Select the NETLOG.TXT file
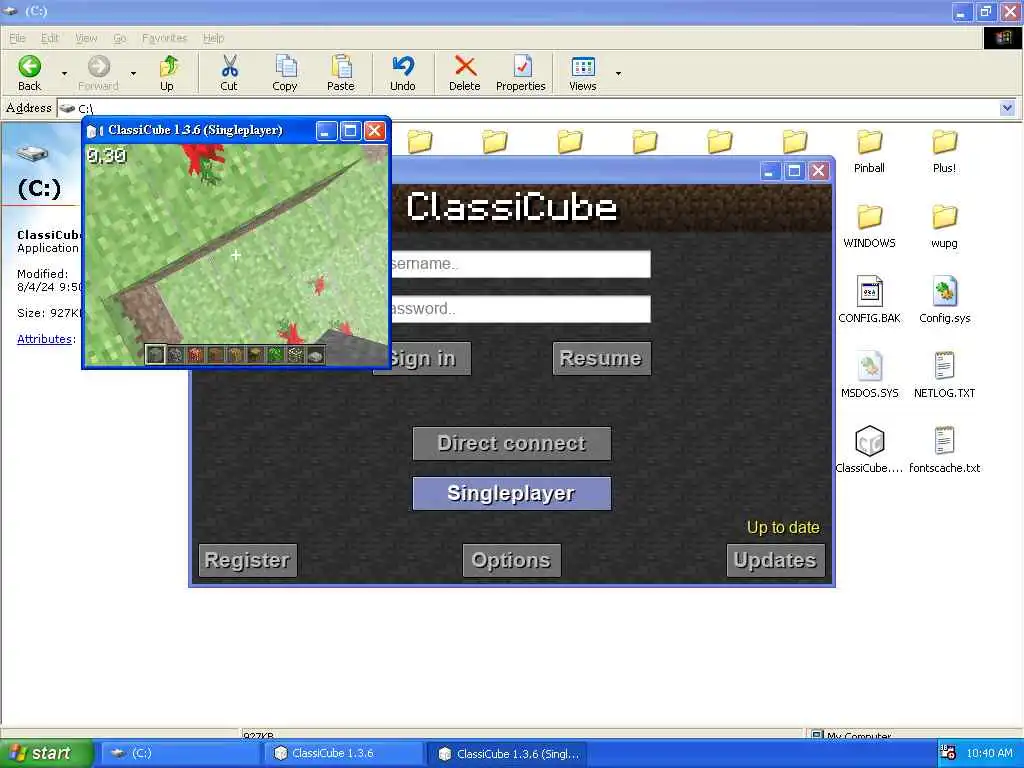The width and height of the screenshot is (1024, 768). click(944, 376)
